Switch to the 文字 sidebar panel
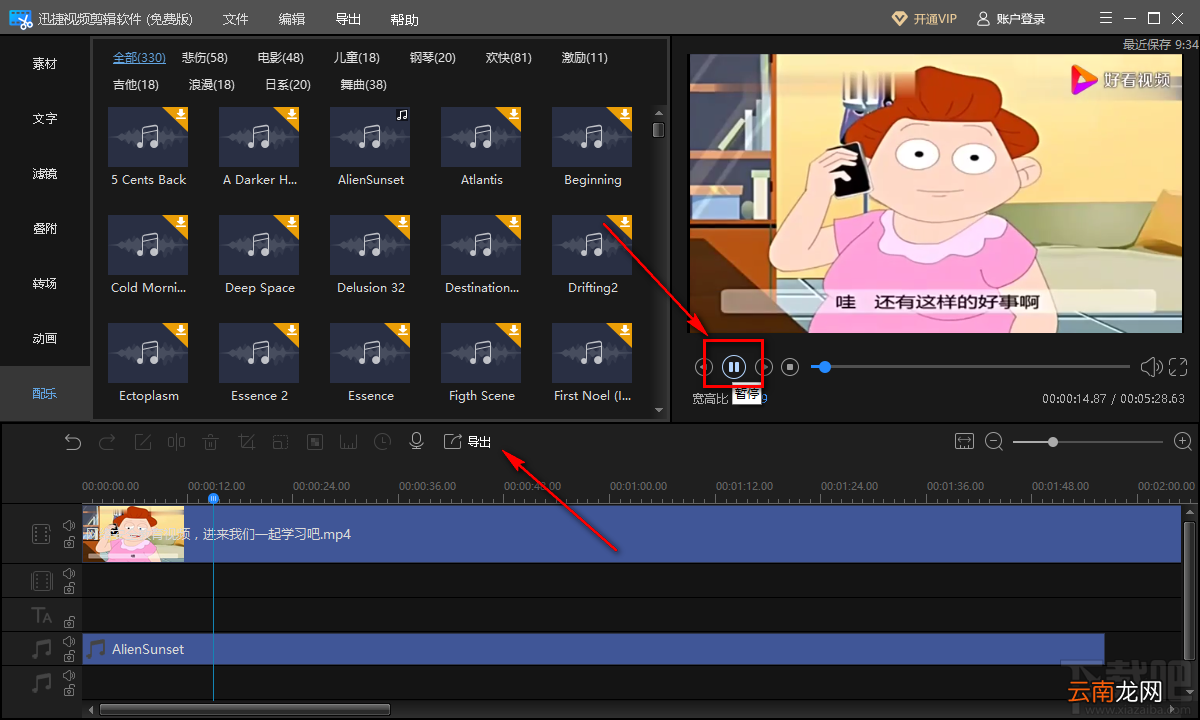Image resolution: width=1200 pixels, height=720 pixels. (x=45, y=118)
